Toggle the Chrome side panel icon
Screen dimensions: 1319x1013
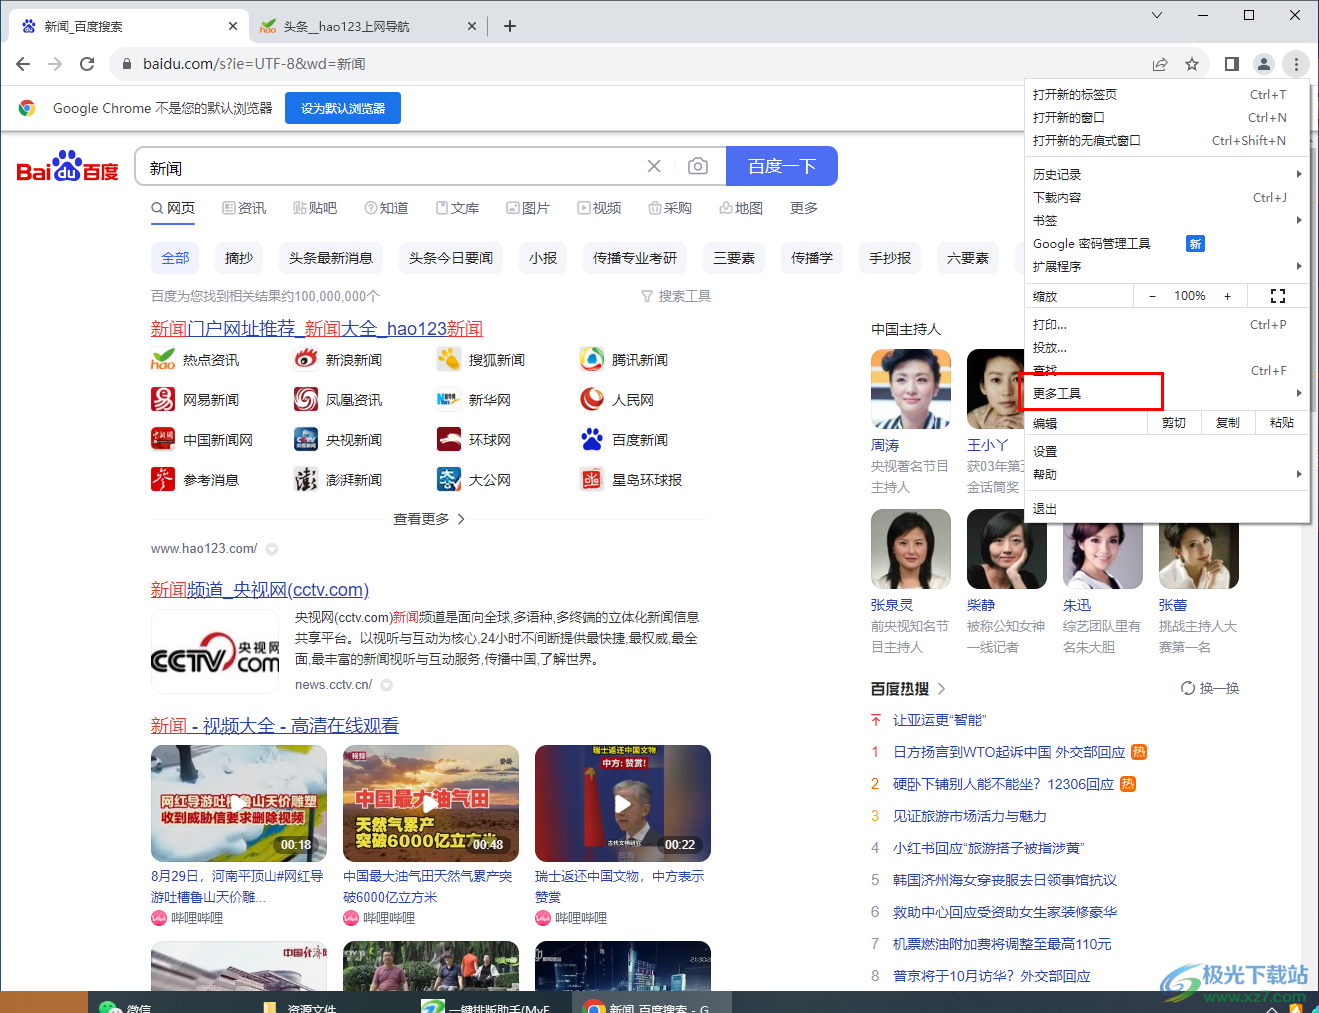point(1232,64)
